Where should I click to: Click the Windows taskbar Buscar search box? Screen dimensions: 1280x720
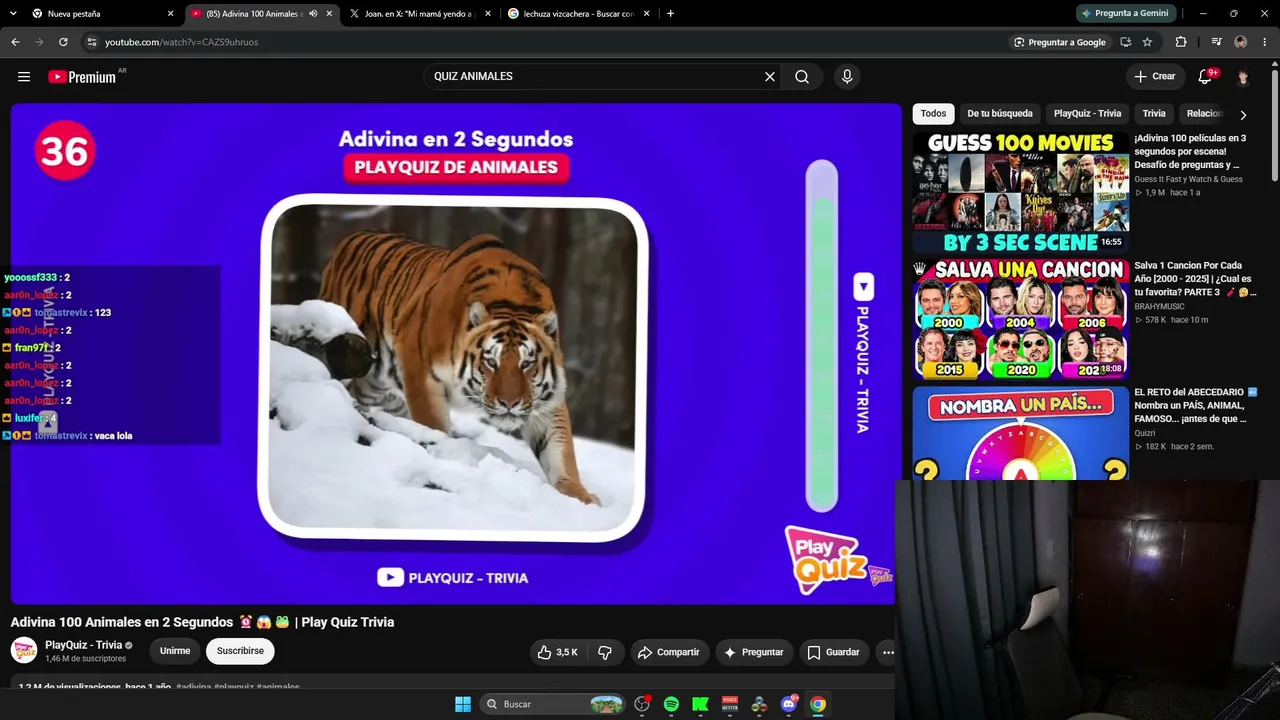pyautogui.click(x=552, y=704)
